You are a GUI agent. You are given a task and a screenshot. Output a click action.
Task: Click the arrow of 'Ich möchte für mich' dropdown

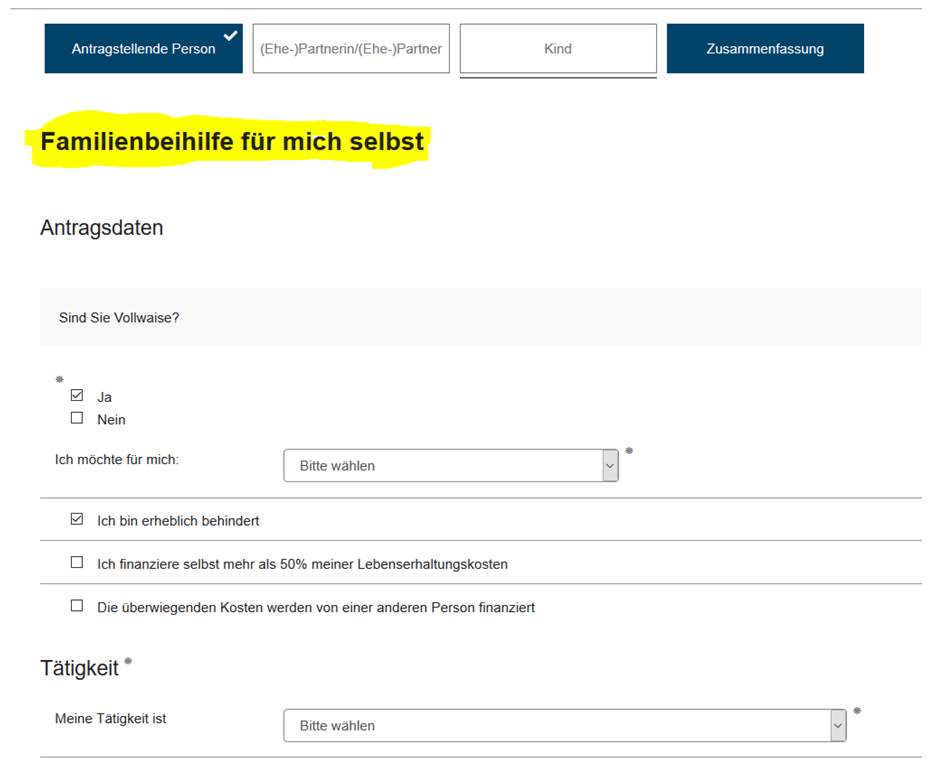[609, 466]
